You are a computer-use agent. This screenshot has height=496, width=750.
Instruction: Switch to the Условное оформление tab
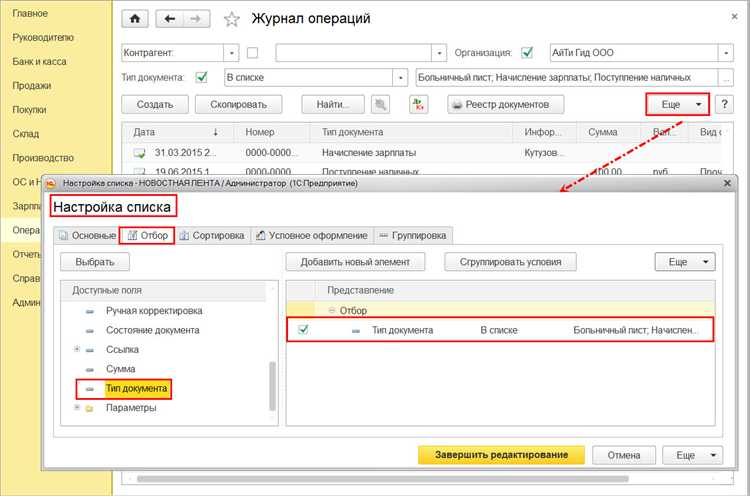point(312,235)
